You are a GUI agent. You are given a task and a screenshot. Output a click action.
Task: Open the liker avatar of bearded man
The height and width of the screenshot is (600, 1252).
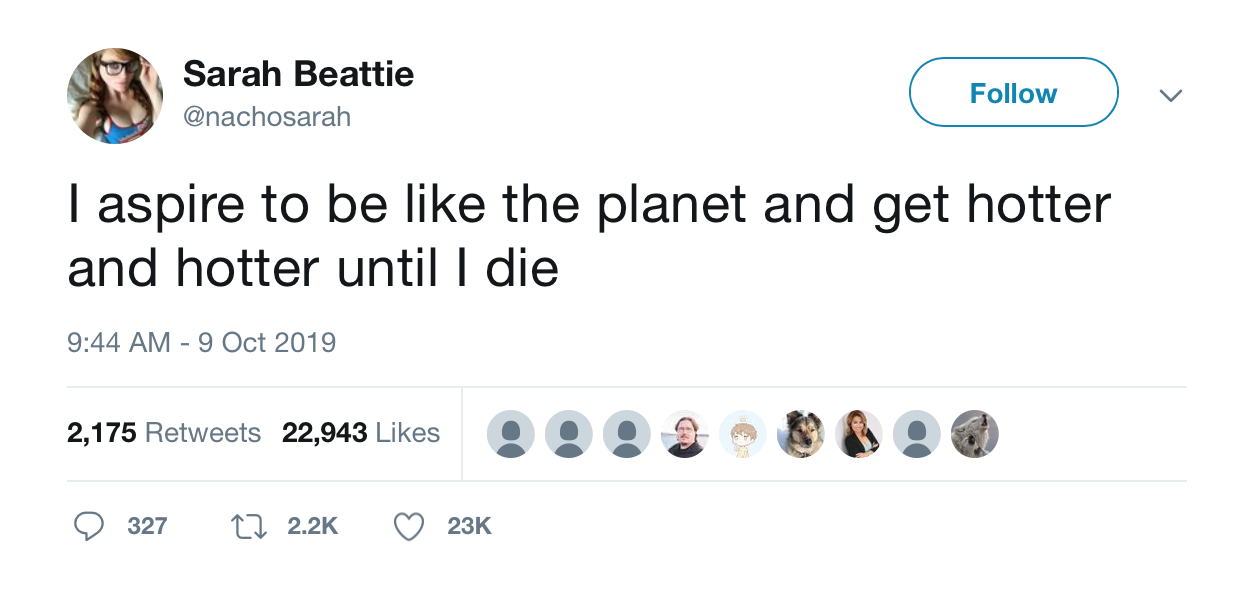point(685,434)
